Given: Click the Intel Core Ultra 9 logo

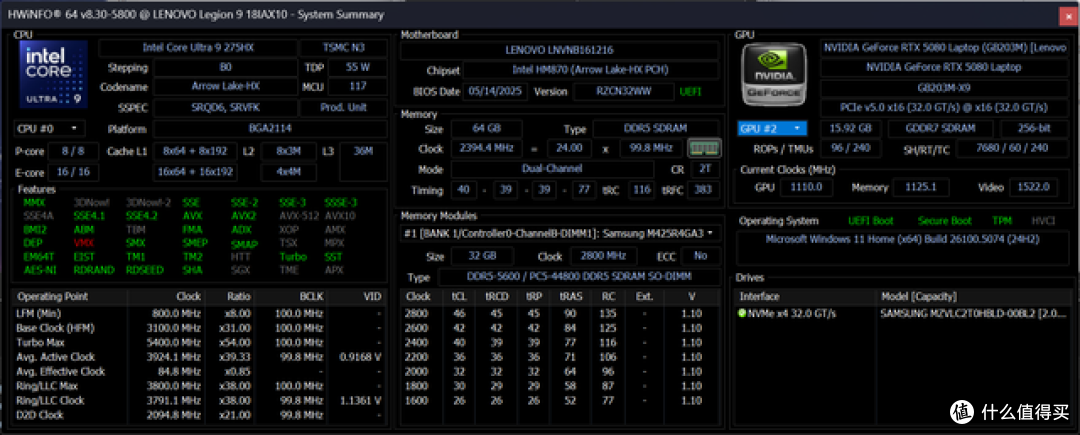Looking at the screenshot, I should point(54,74).
